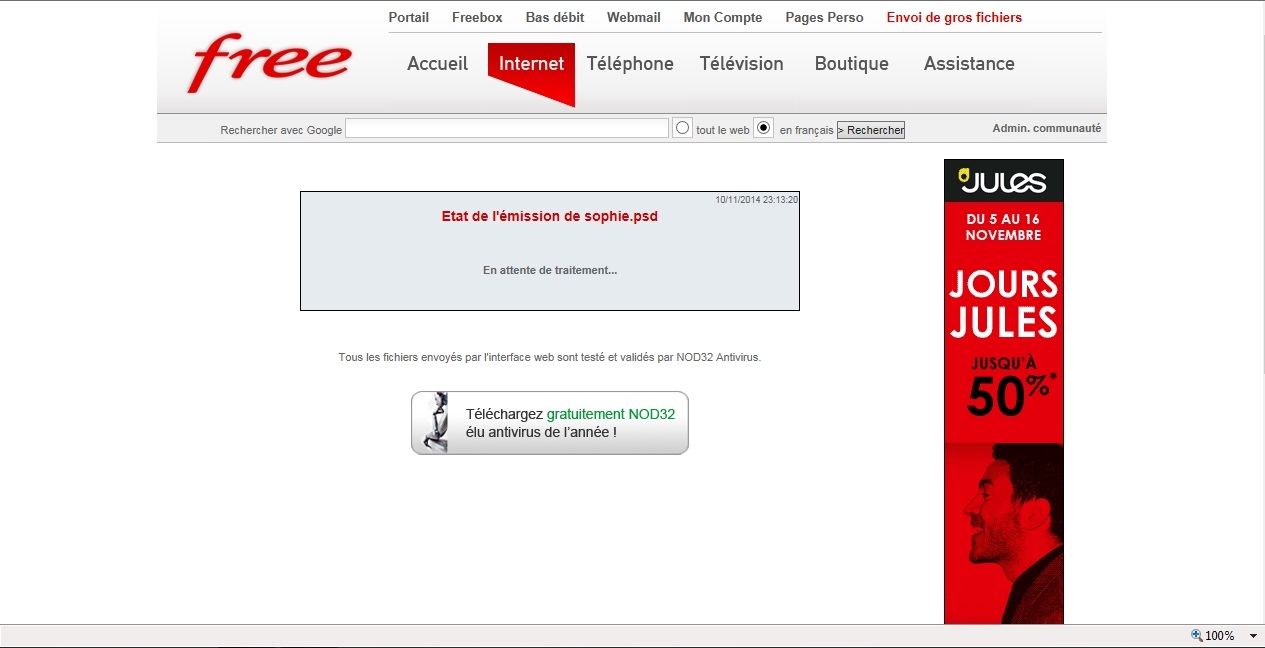Open the zoom level dropdown arrow
Screen dimensions: 1265x648
click(1253, 636)
